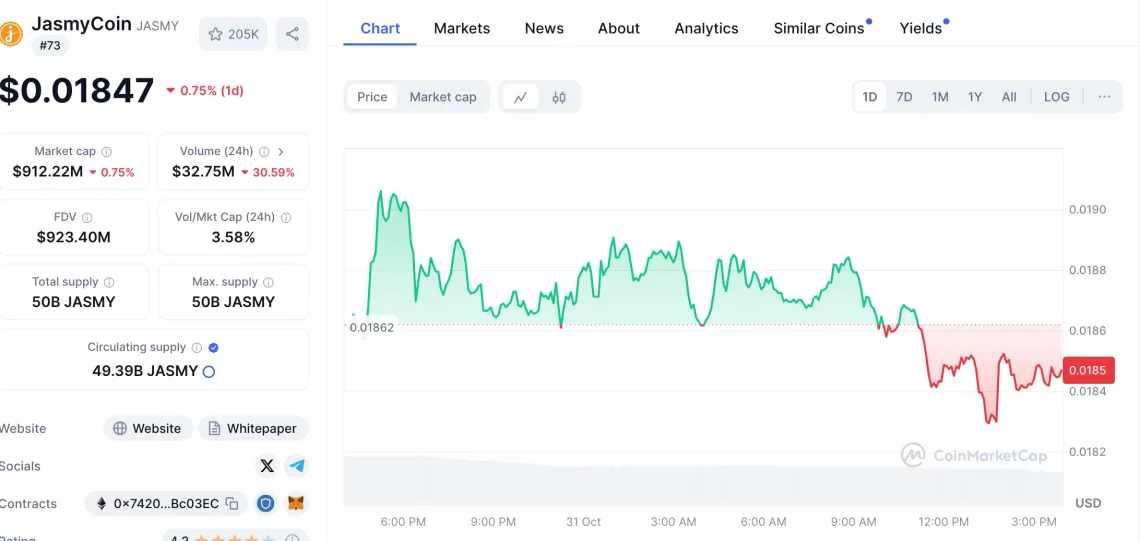Open the Markets tab
1140x541 pixels.
462,28
